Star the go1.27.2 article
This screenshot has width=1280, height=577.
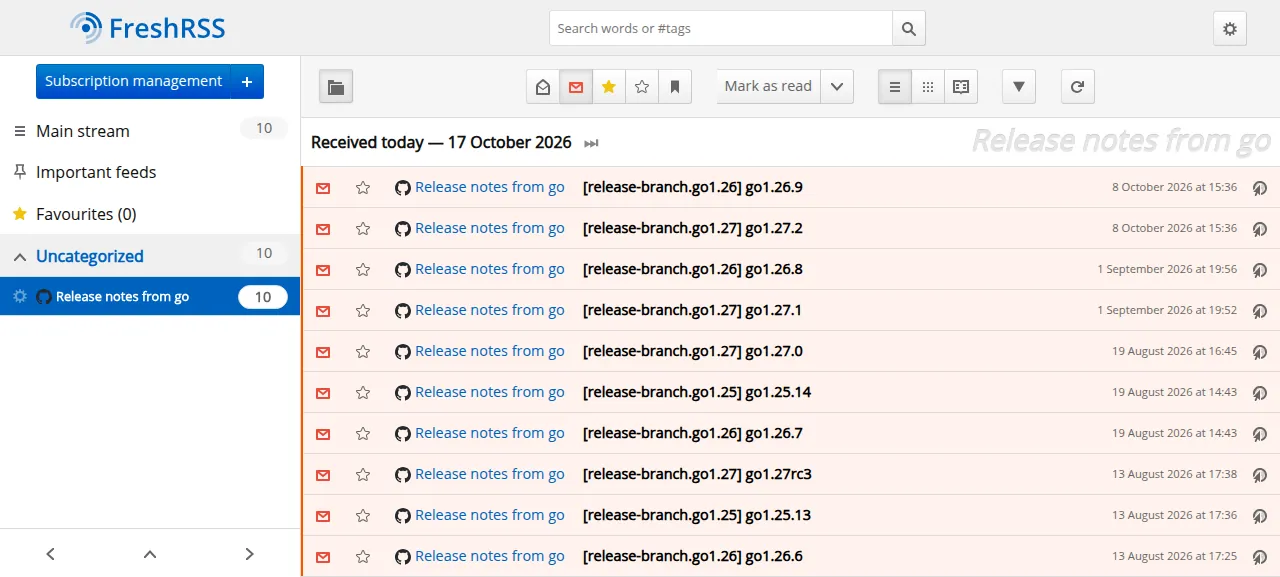click(363, 228)
